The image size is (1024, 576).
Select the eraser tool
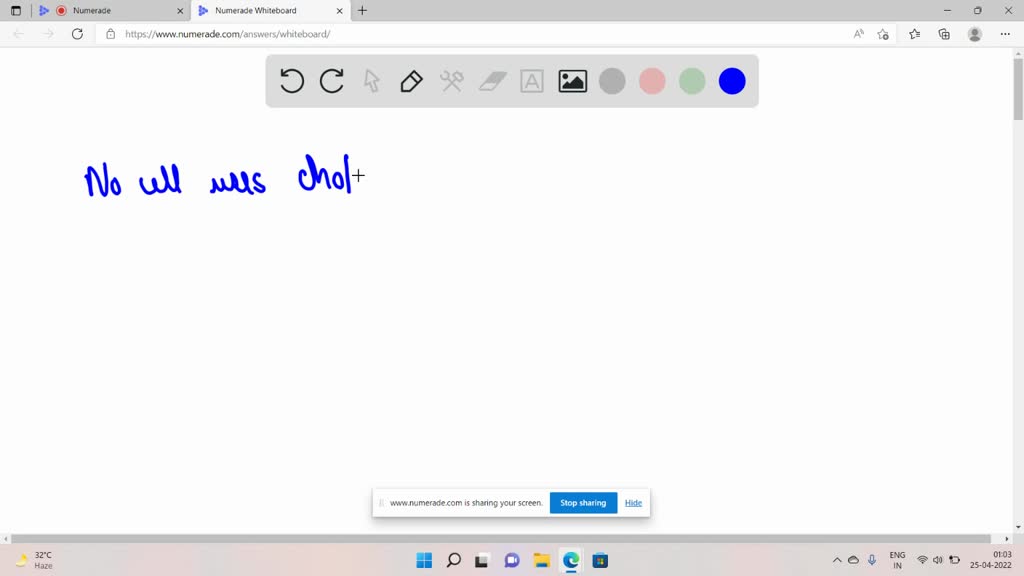pyautogui.click(x=493, y=81)
